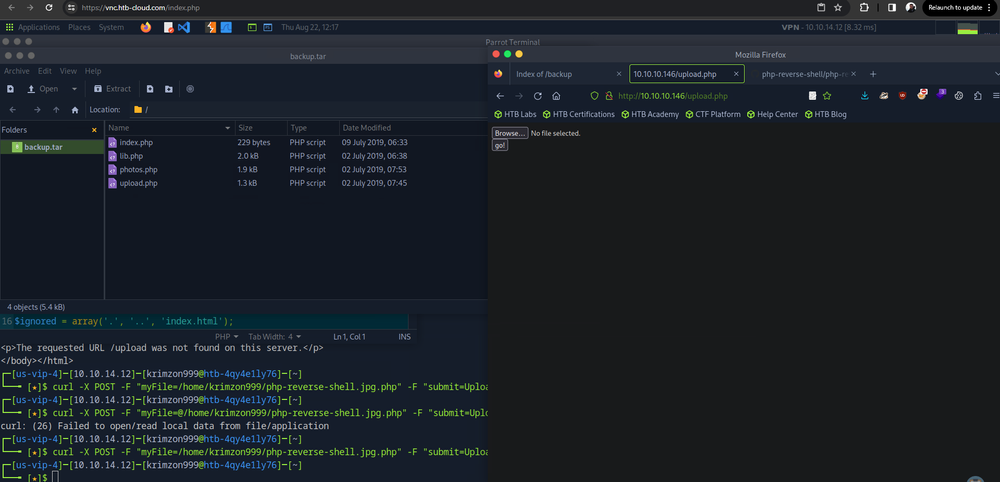This screenshot has width=1000, height=482.
Task: Open the HTB Academy bookmark
Action: point(651,115)
